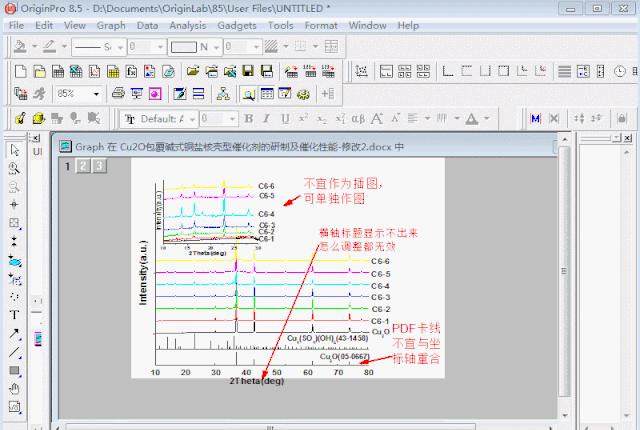Toggle superscript formatting
The image size is (640, 430).
click(x=303, y=119)
